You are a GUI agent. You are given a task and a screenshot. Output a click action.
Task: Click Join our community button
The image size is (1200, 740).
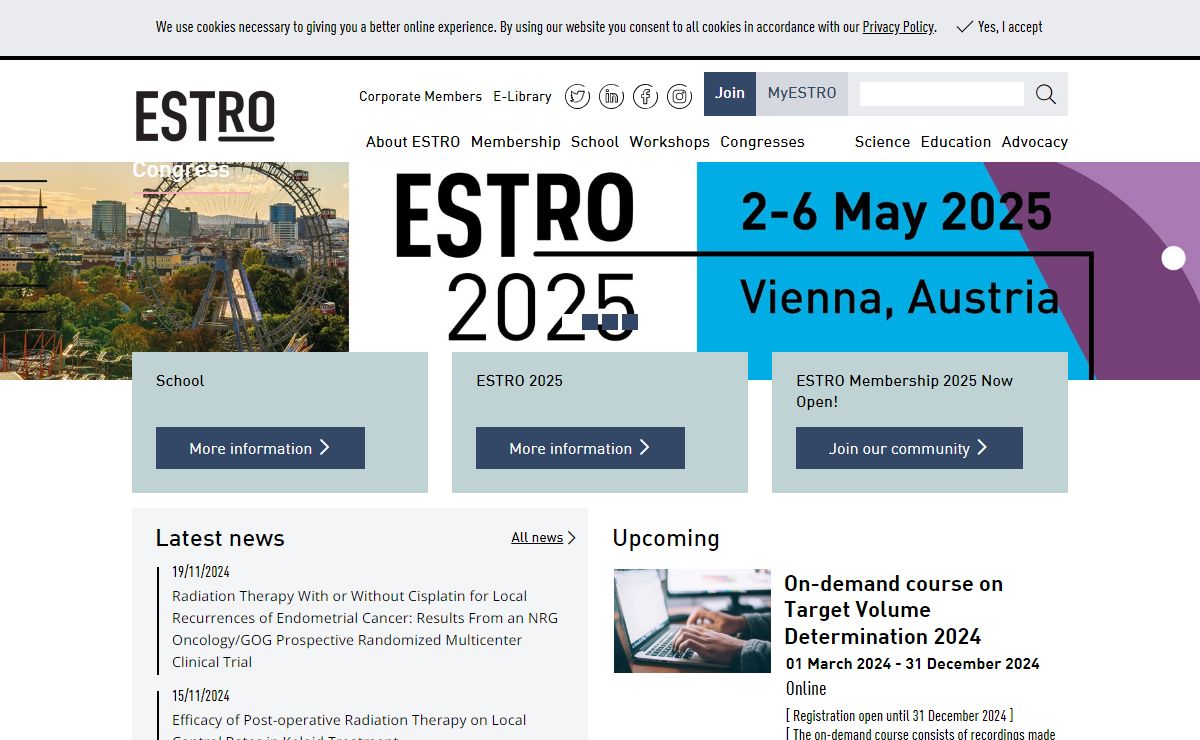pos(909,448)
